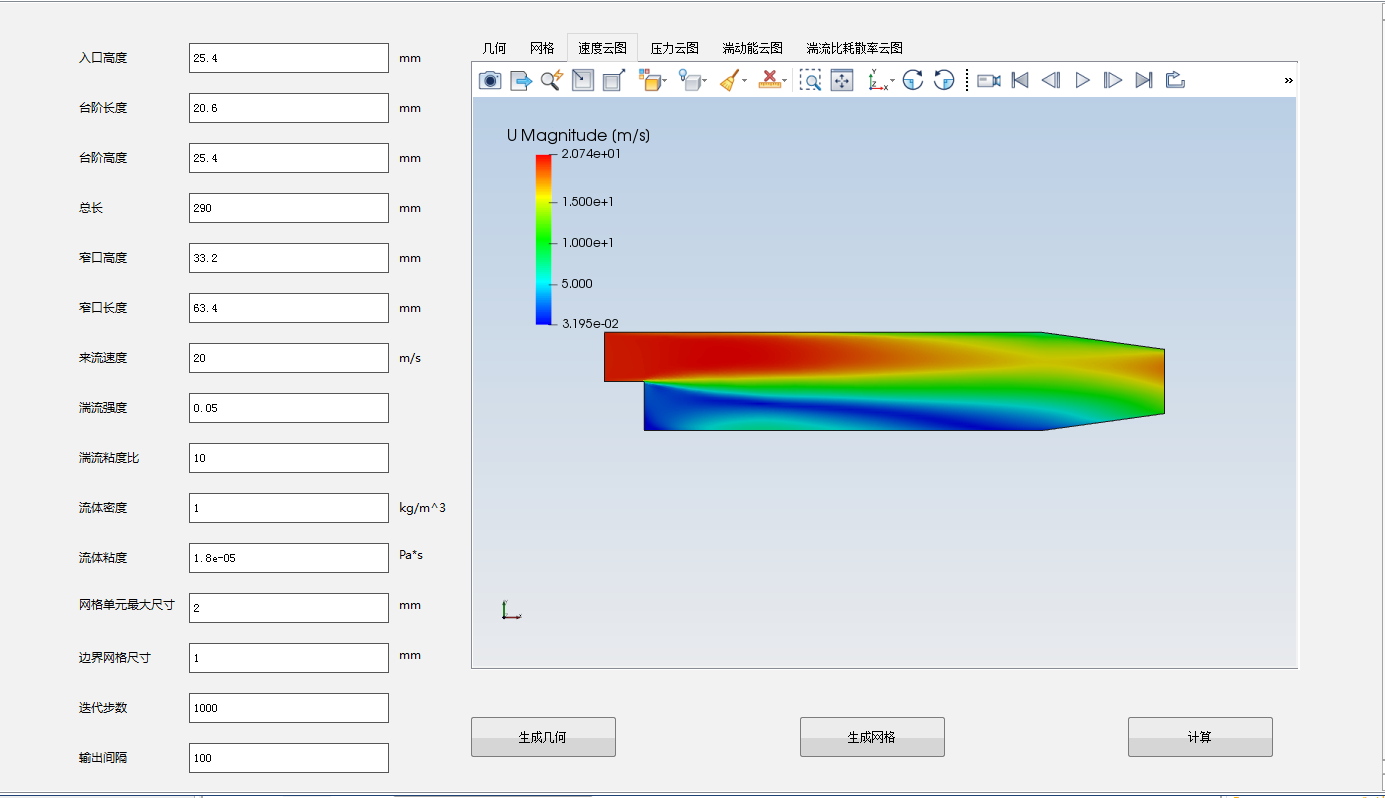Click the 窄口长度 input field

(289, 308)
